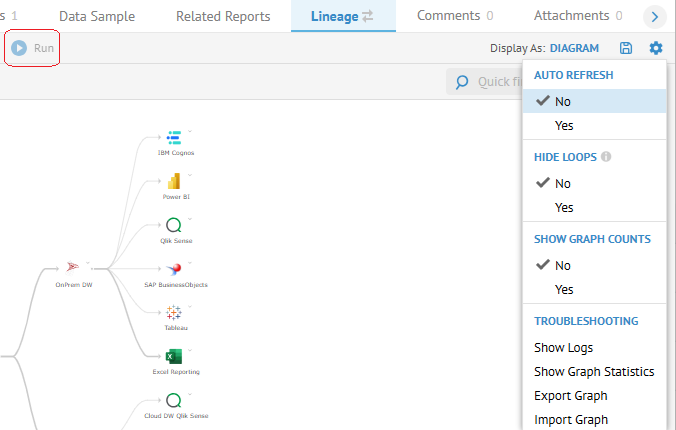Viewport: 676px width, 430px height.
Task: Click the Tableau node icon
Action: [x=174, y=312]
